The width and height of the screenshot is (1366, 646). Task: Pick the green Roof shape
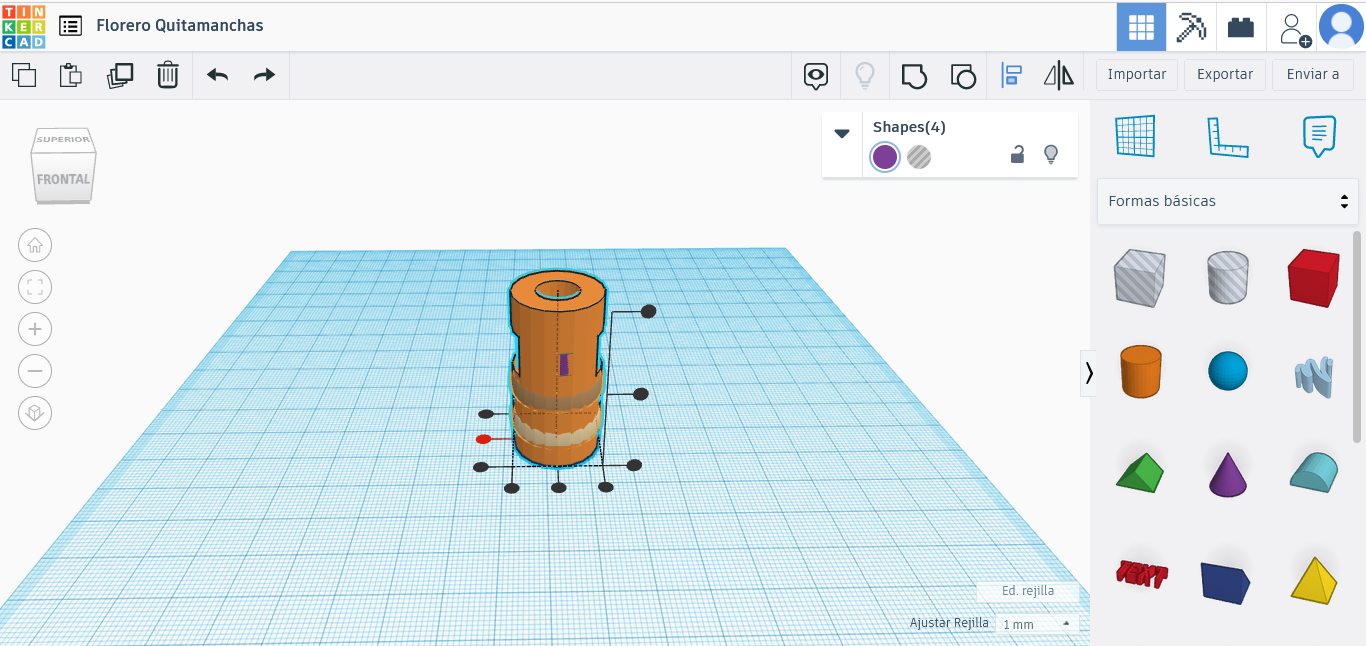tap(1140, 472)
